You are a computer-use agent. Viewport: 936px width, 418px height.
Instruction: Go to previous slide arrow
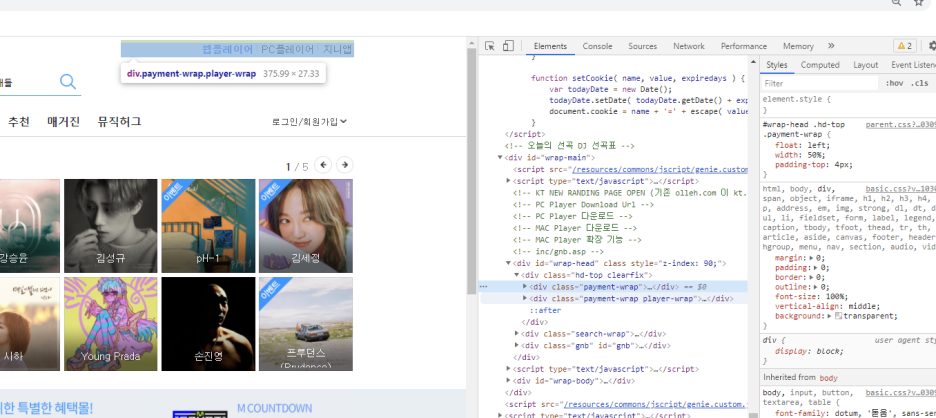pyautogui.click(x=323, y=165)
